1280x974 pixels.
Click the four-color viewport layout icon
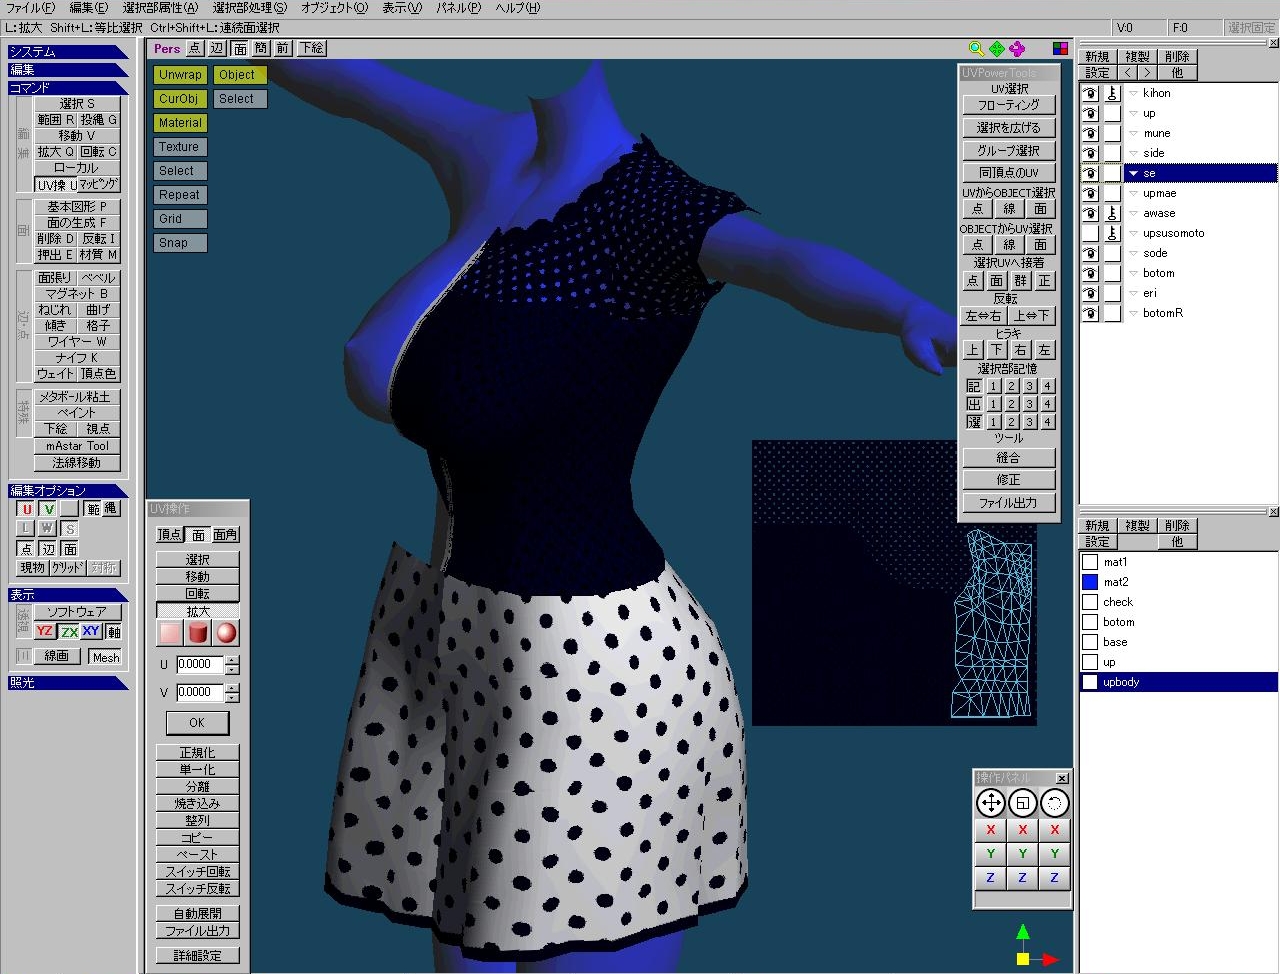1060,49
